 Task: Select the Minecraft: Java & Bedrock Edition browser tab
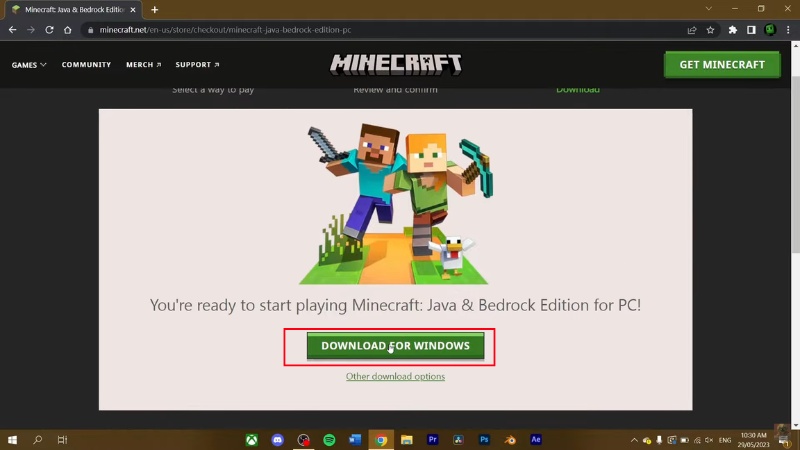pos(74,10)
